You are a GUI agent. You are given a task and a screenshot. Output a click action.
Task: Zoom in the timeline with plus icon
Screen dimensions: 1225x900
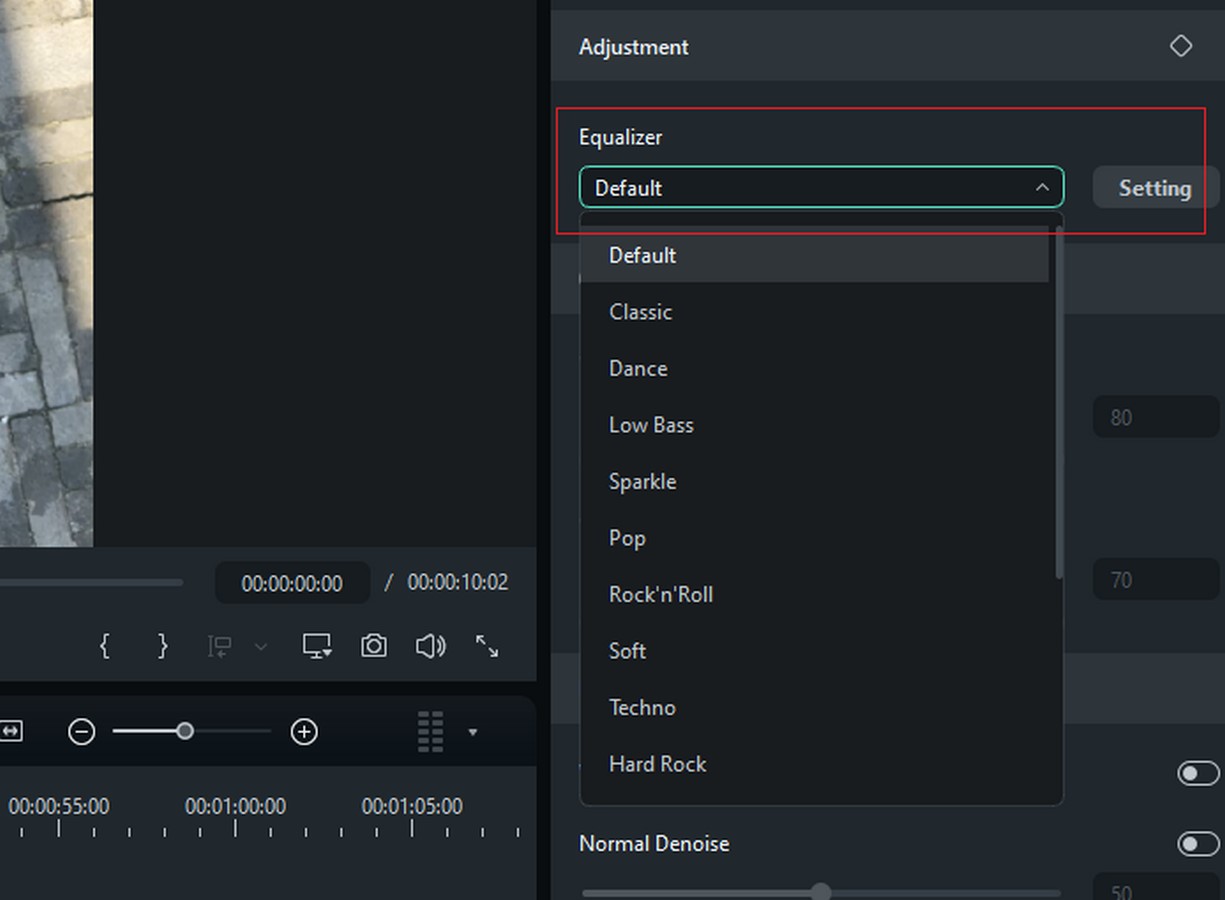[304, 732]
